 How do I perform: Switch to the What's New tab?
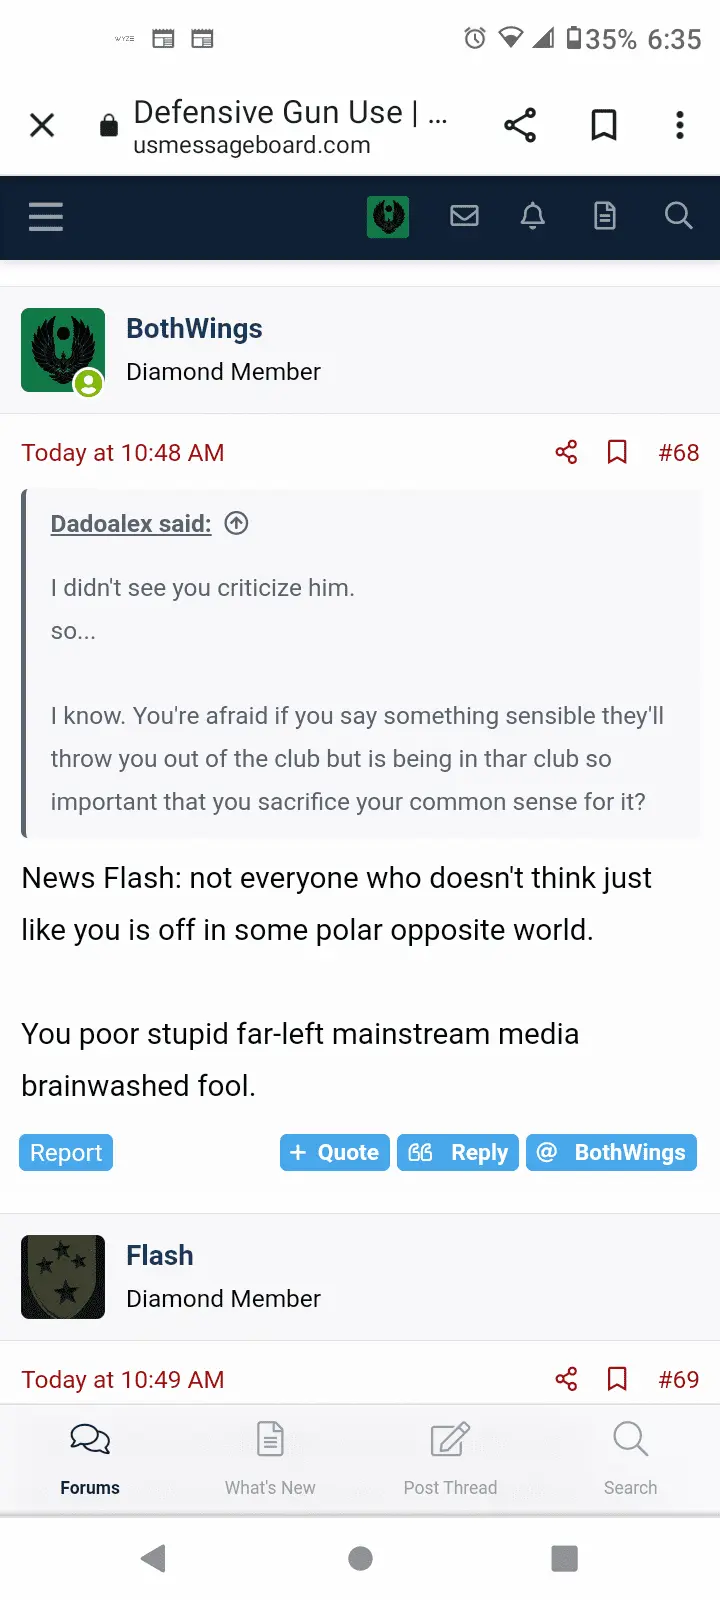tap(270, 1458)
